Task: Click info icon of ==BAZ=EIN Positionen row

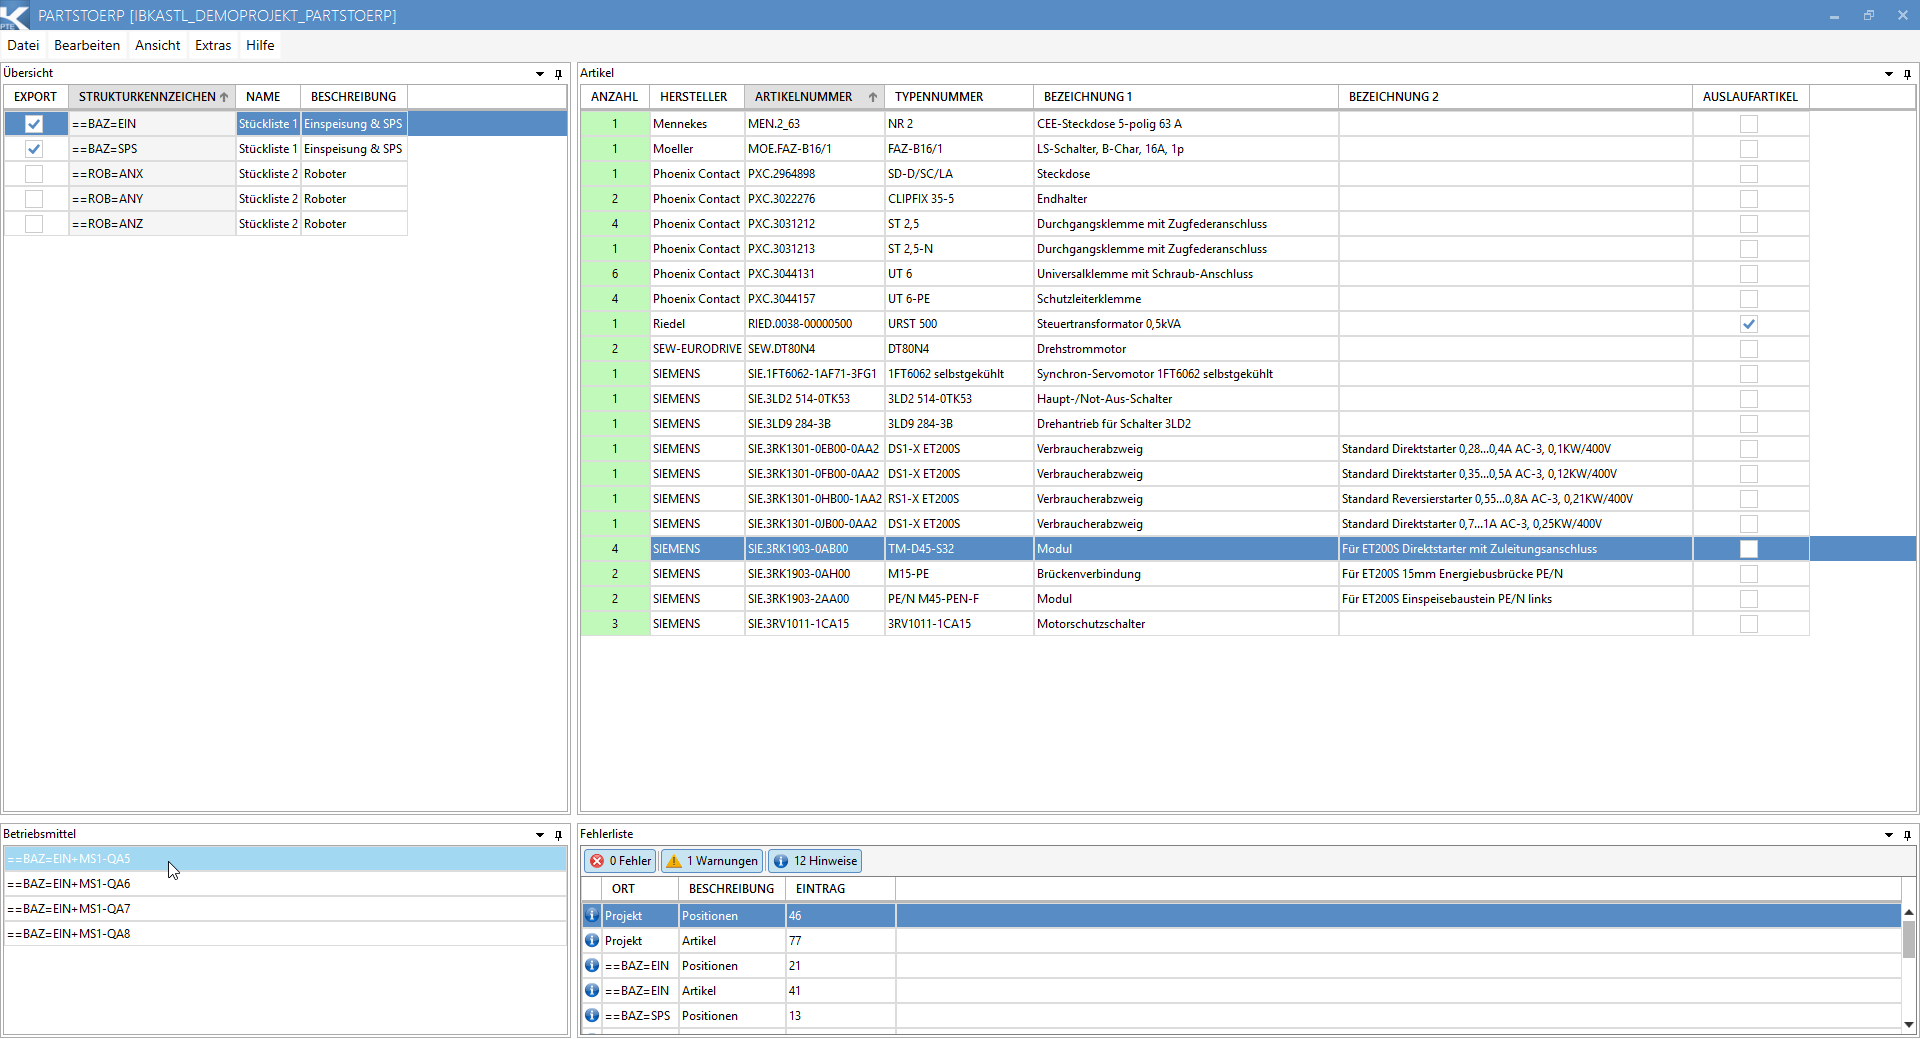Action: point(592,965)
